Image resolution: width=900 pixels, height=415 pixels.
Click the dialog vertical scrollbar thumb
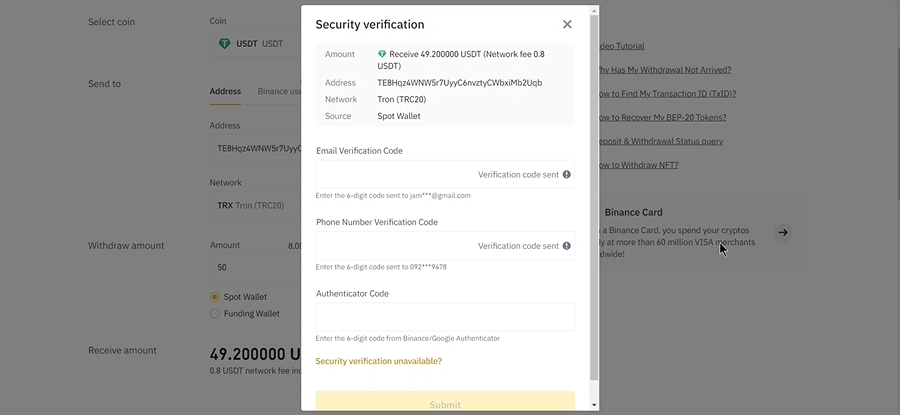click(x=594, y=197)
